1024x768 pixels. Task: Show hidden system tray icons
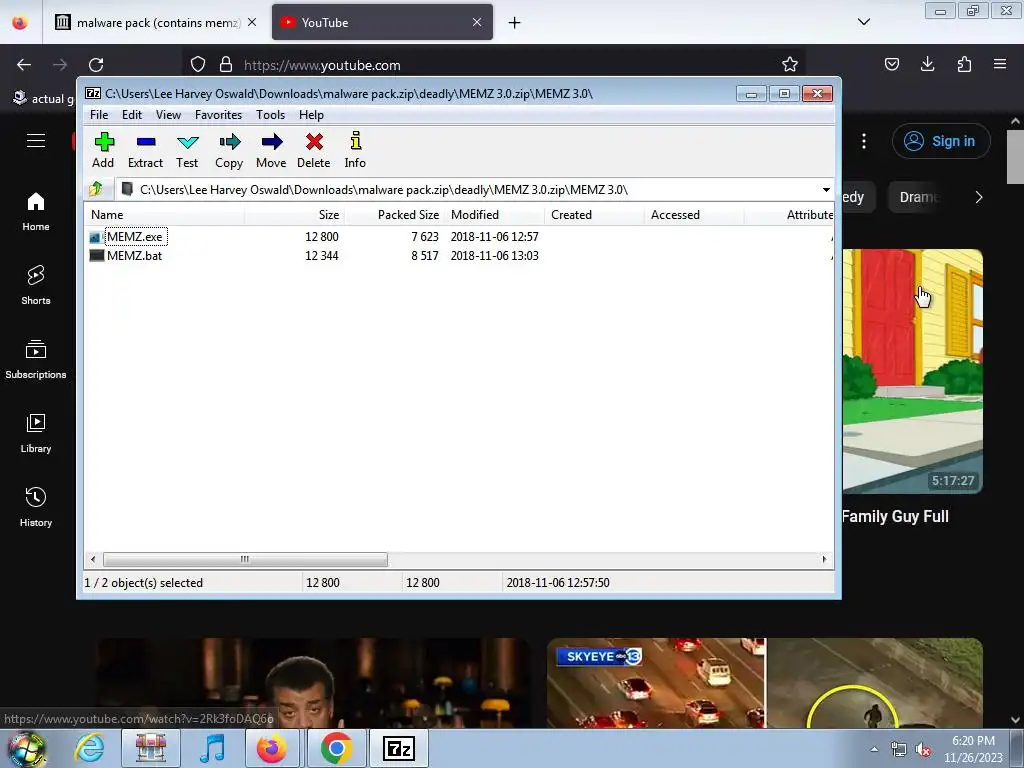tap(874, 749)
